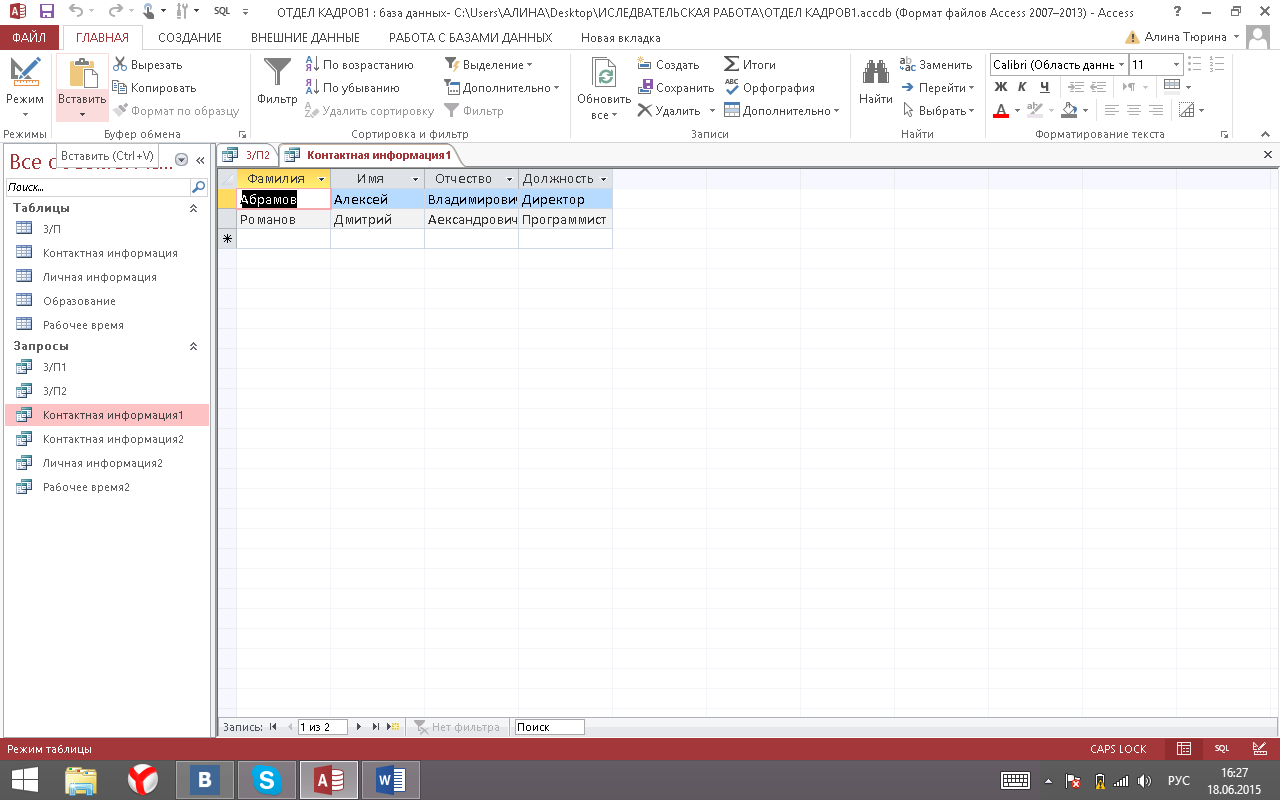The width and height of the screenshot is (1280, 800).
Task: Click Windows Start button
Action: pyautogui.click(x=25, y=780)
